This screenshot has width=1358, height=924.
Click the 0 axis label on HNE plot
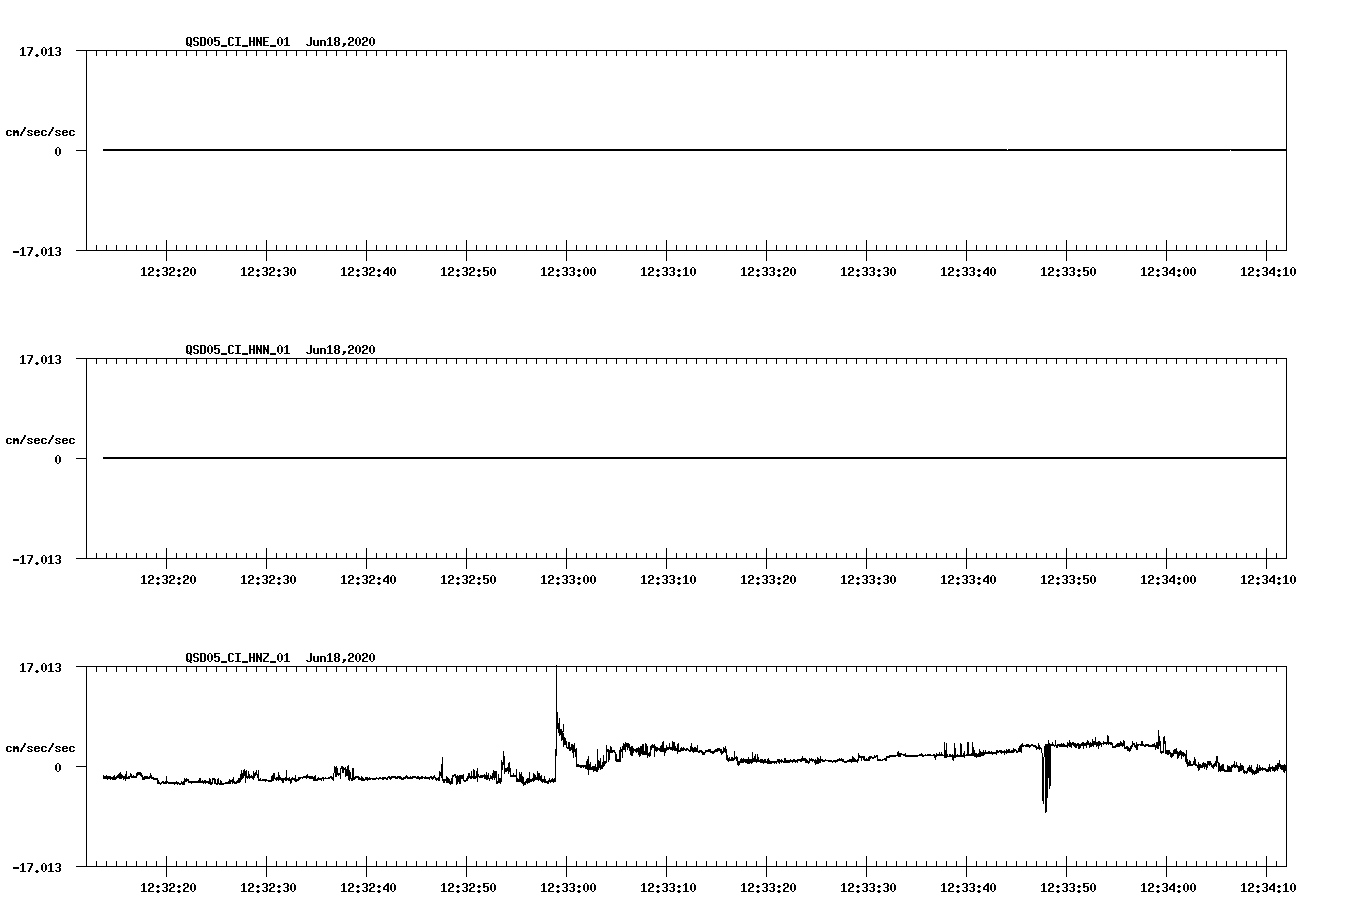click(x=58, y=151)
